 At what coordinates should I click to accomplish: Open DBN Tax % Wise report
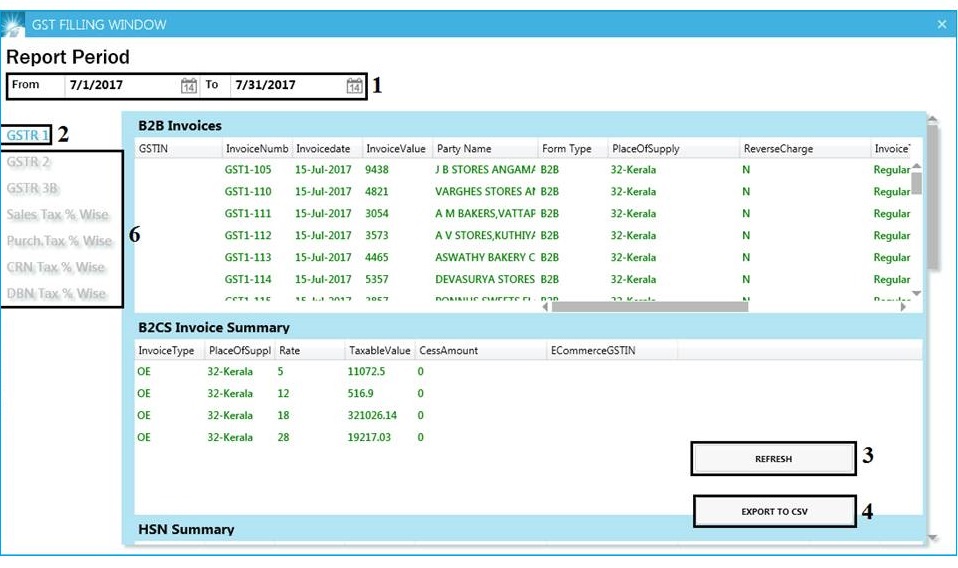point(56,293)
